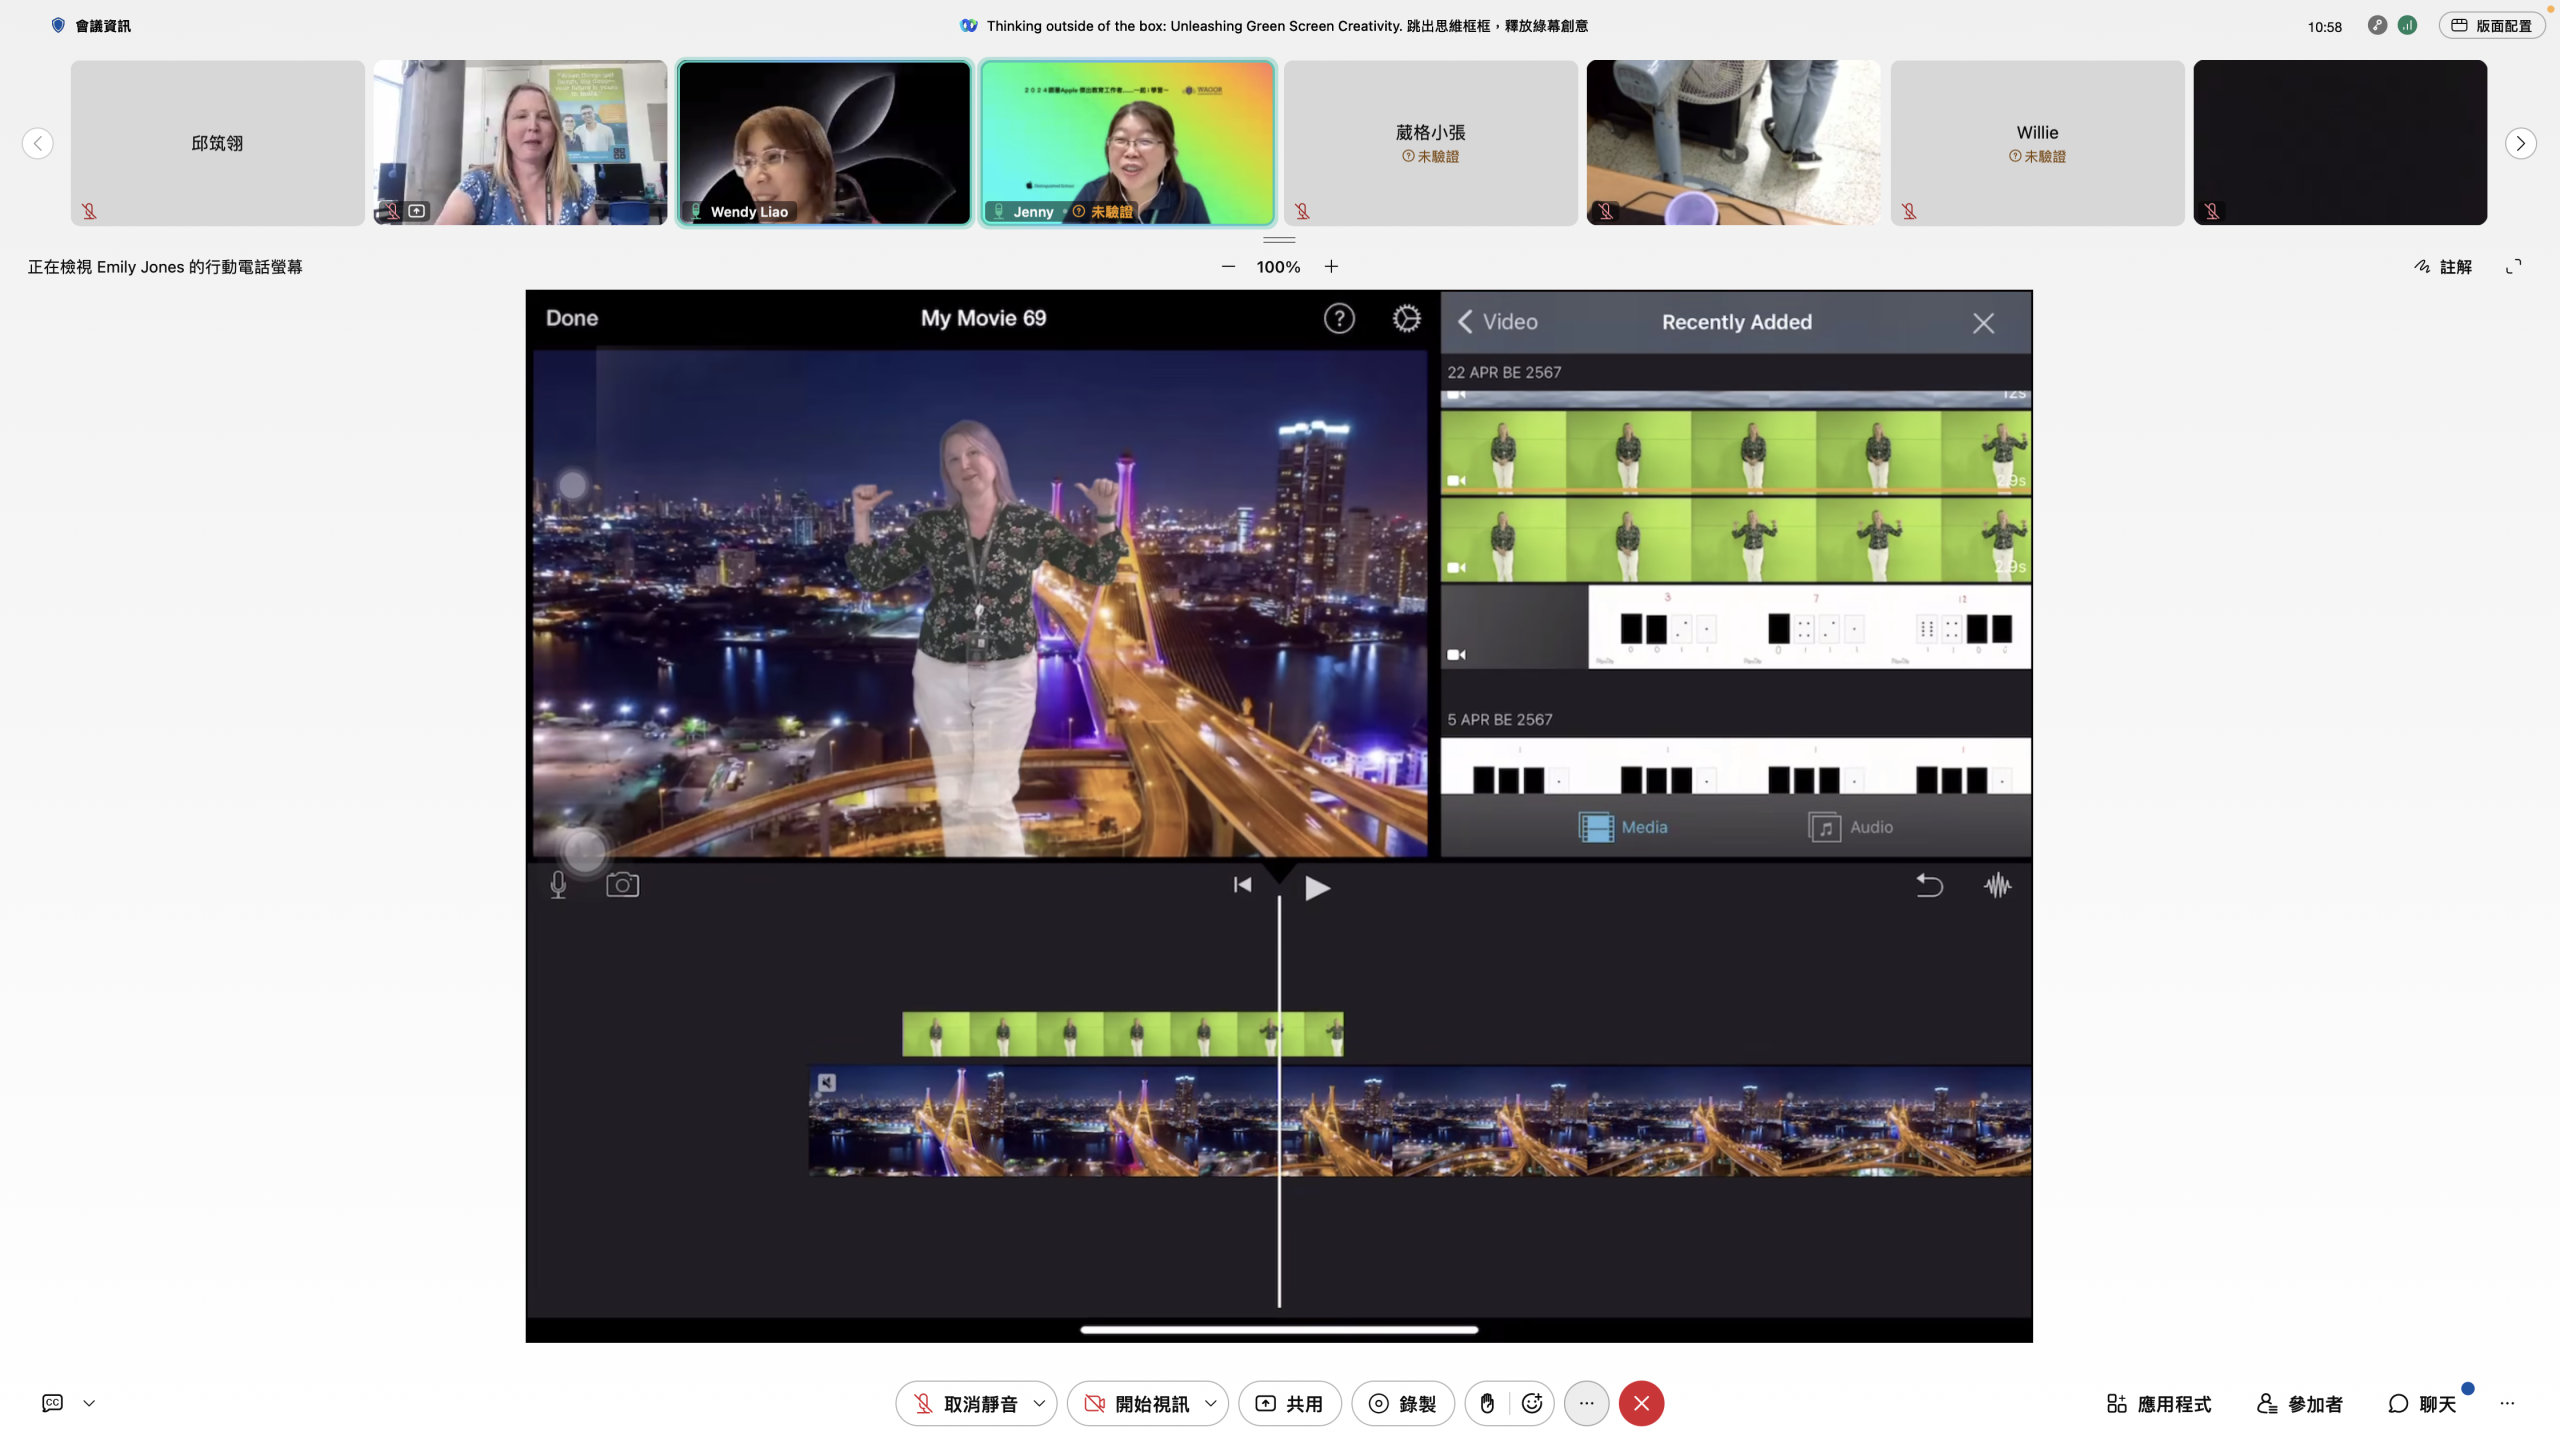Tap the voiceover microphone icon
This screenshot has width=2560, height=1440.
click(558, 885)
